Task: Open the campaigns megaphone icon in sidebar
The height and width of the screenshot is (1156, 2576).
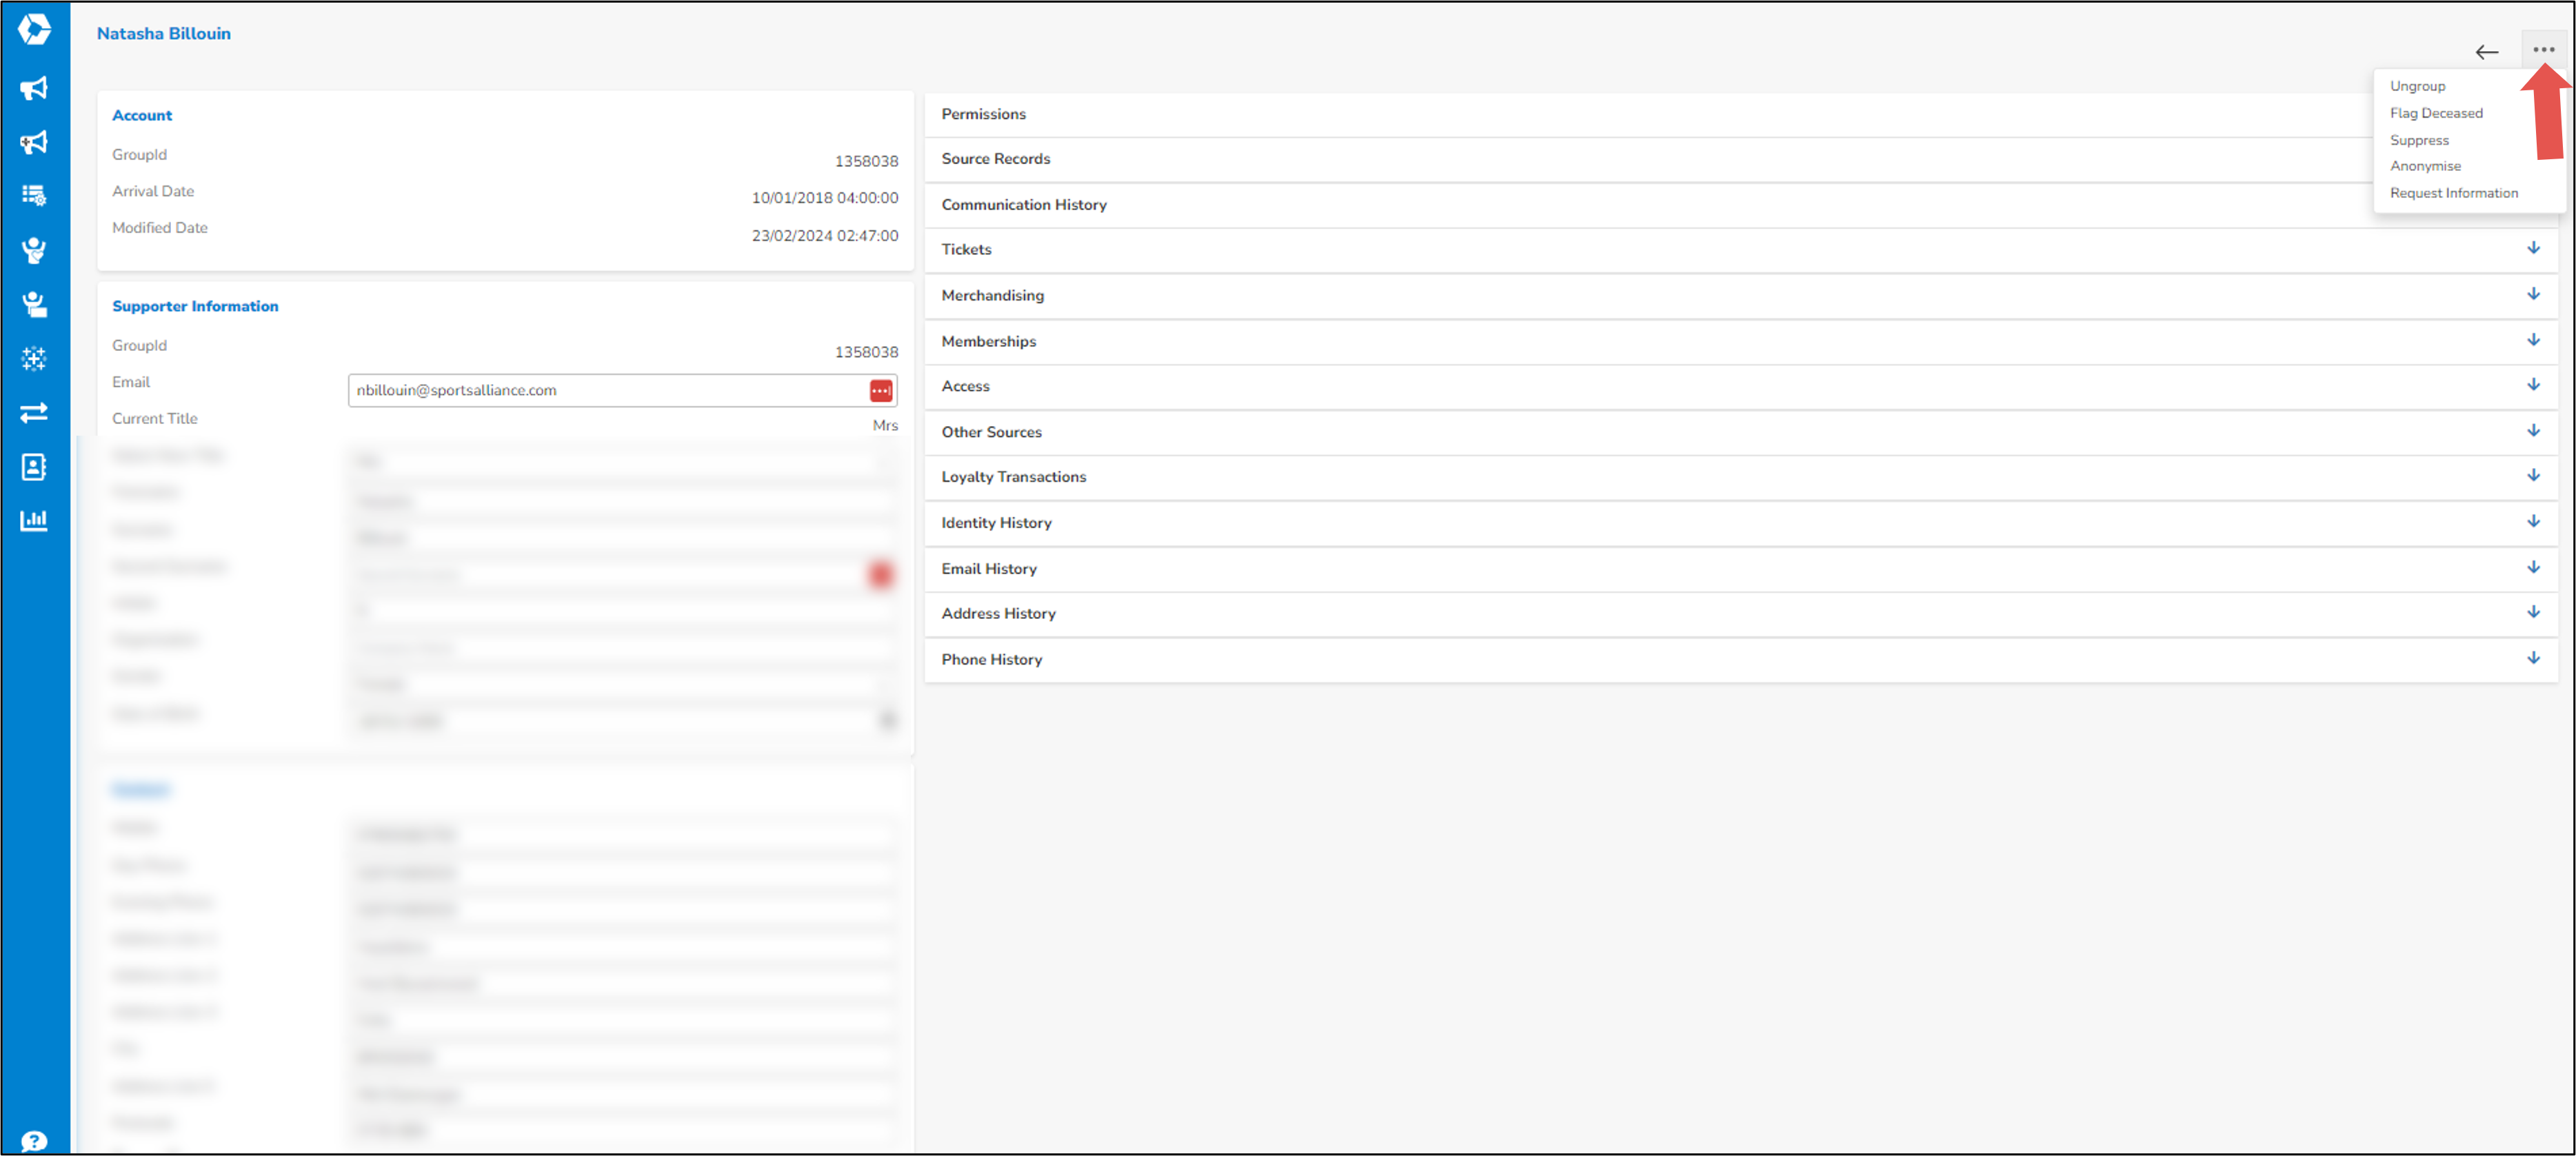Action: [x=34, y=88]
